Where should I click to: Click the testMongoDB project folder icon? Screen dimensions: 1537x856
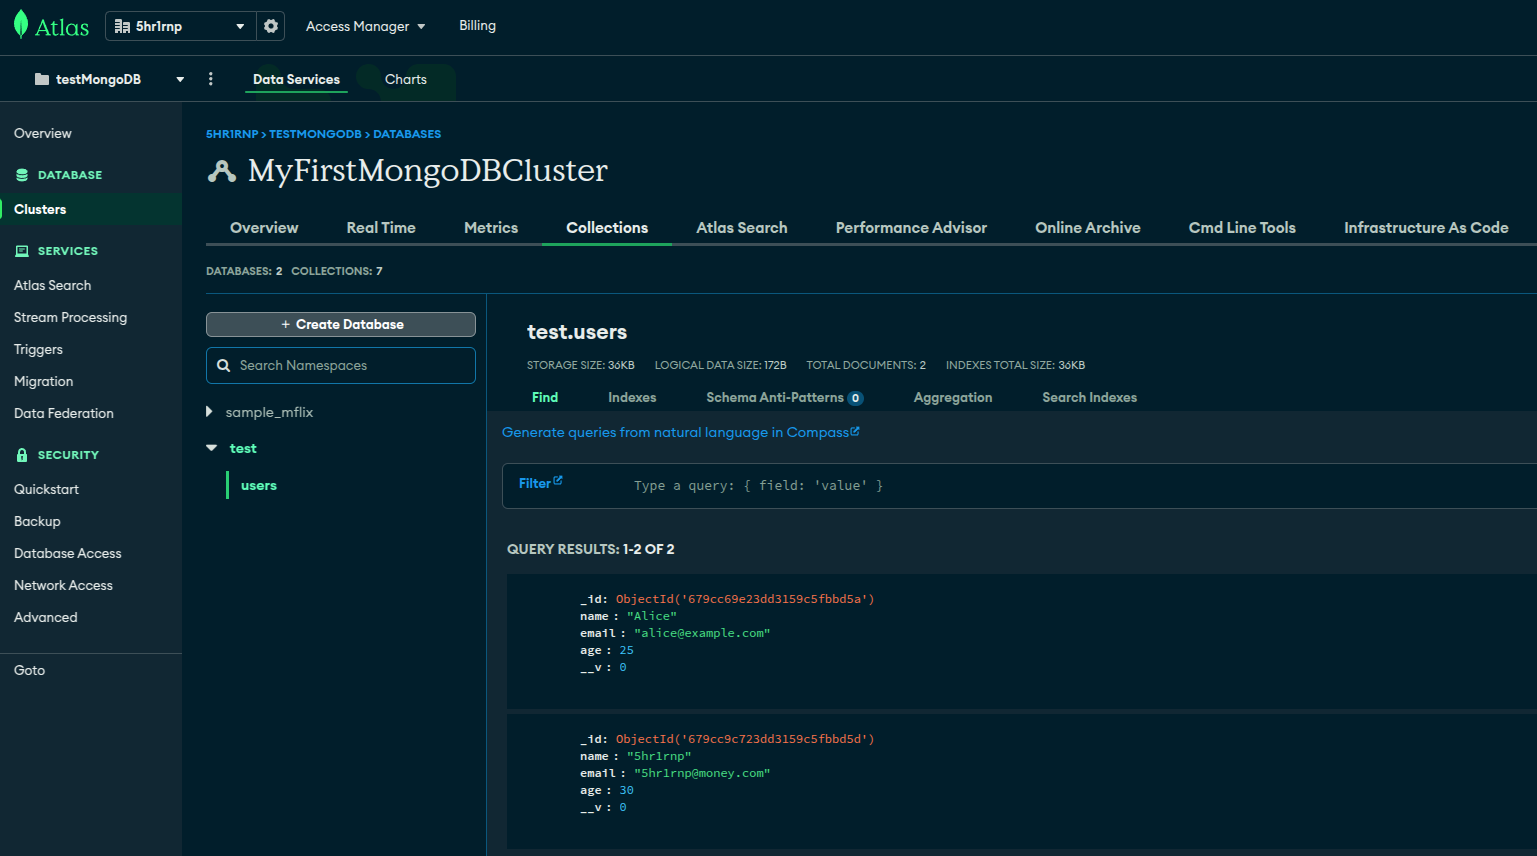[x=42, y=79]
